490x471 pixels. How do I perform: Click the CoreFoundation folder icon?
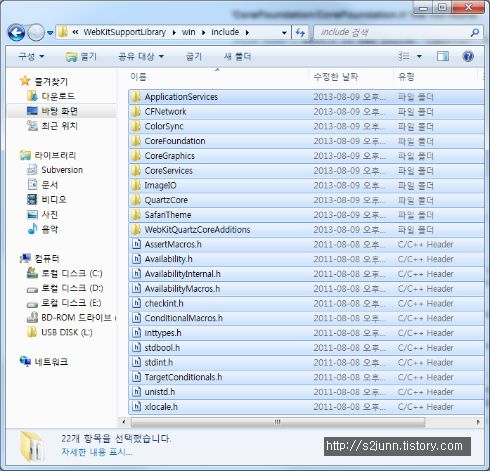(x=136, y=141)
